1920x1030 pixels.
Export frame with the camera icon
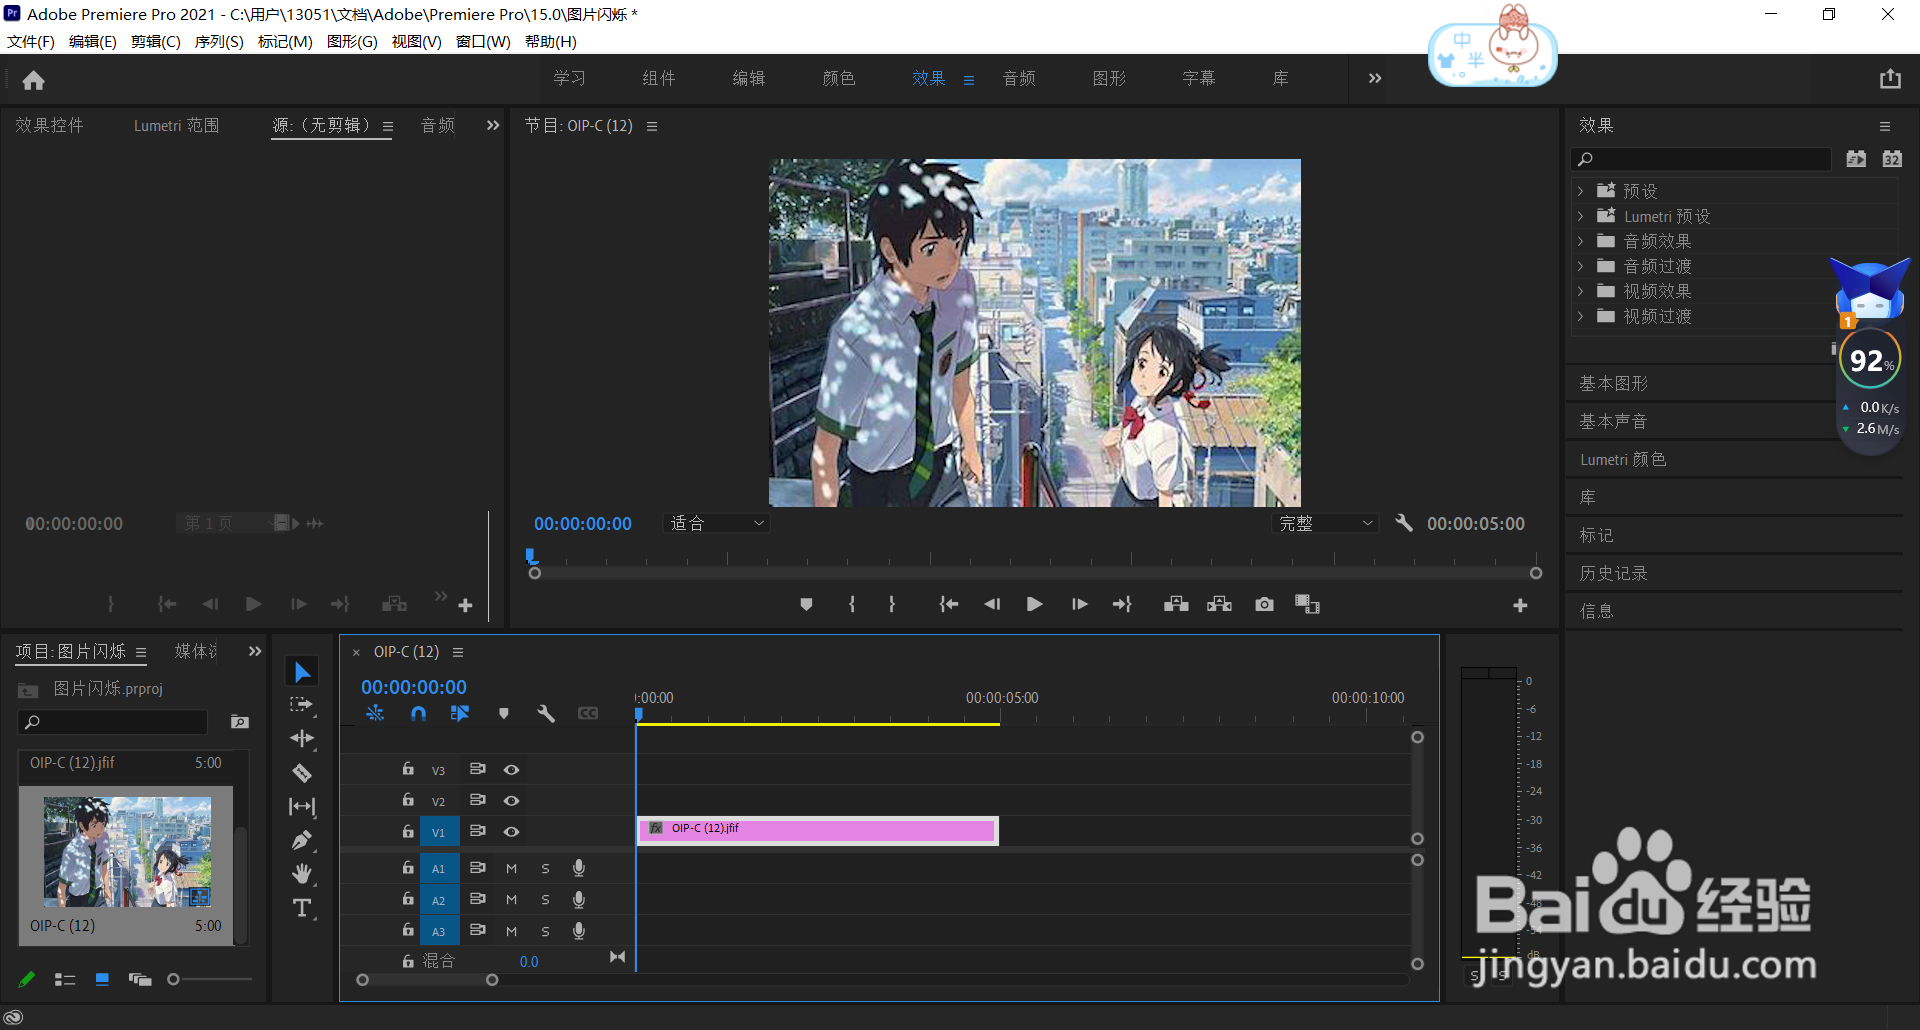pyautogui.click(x=1265, y=604)
